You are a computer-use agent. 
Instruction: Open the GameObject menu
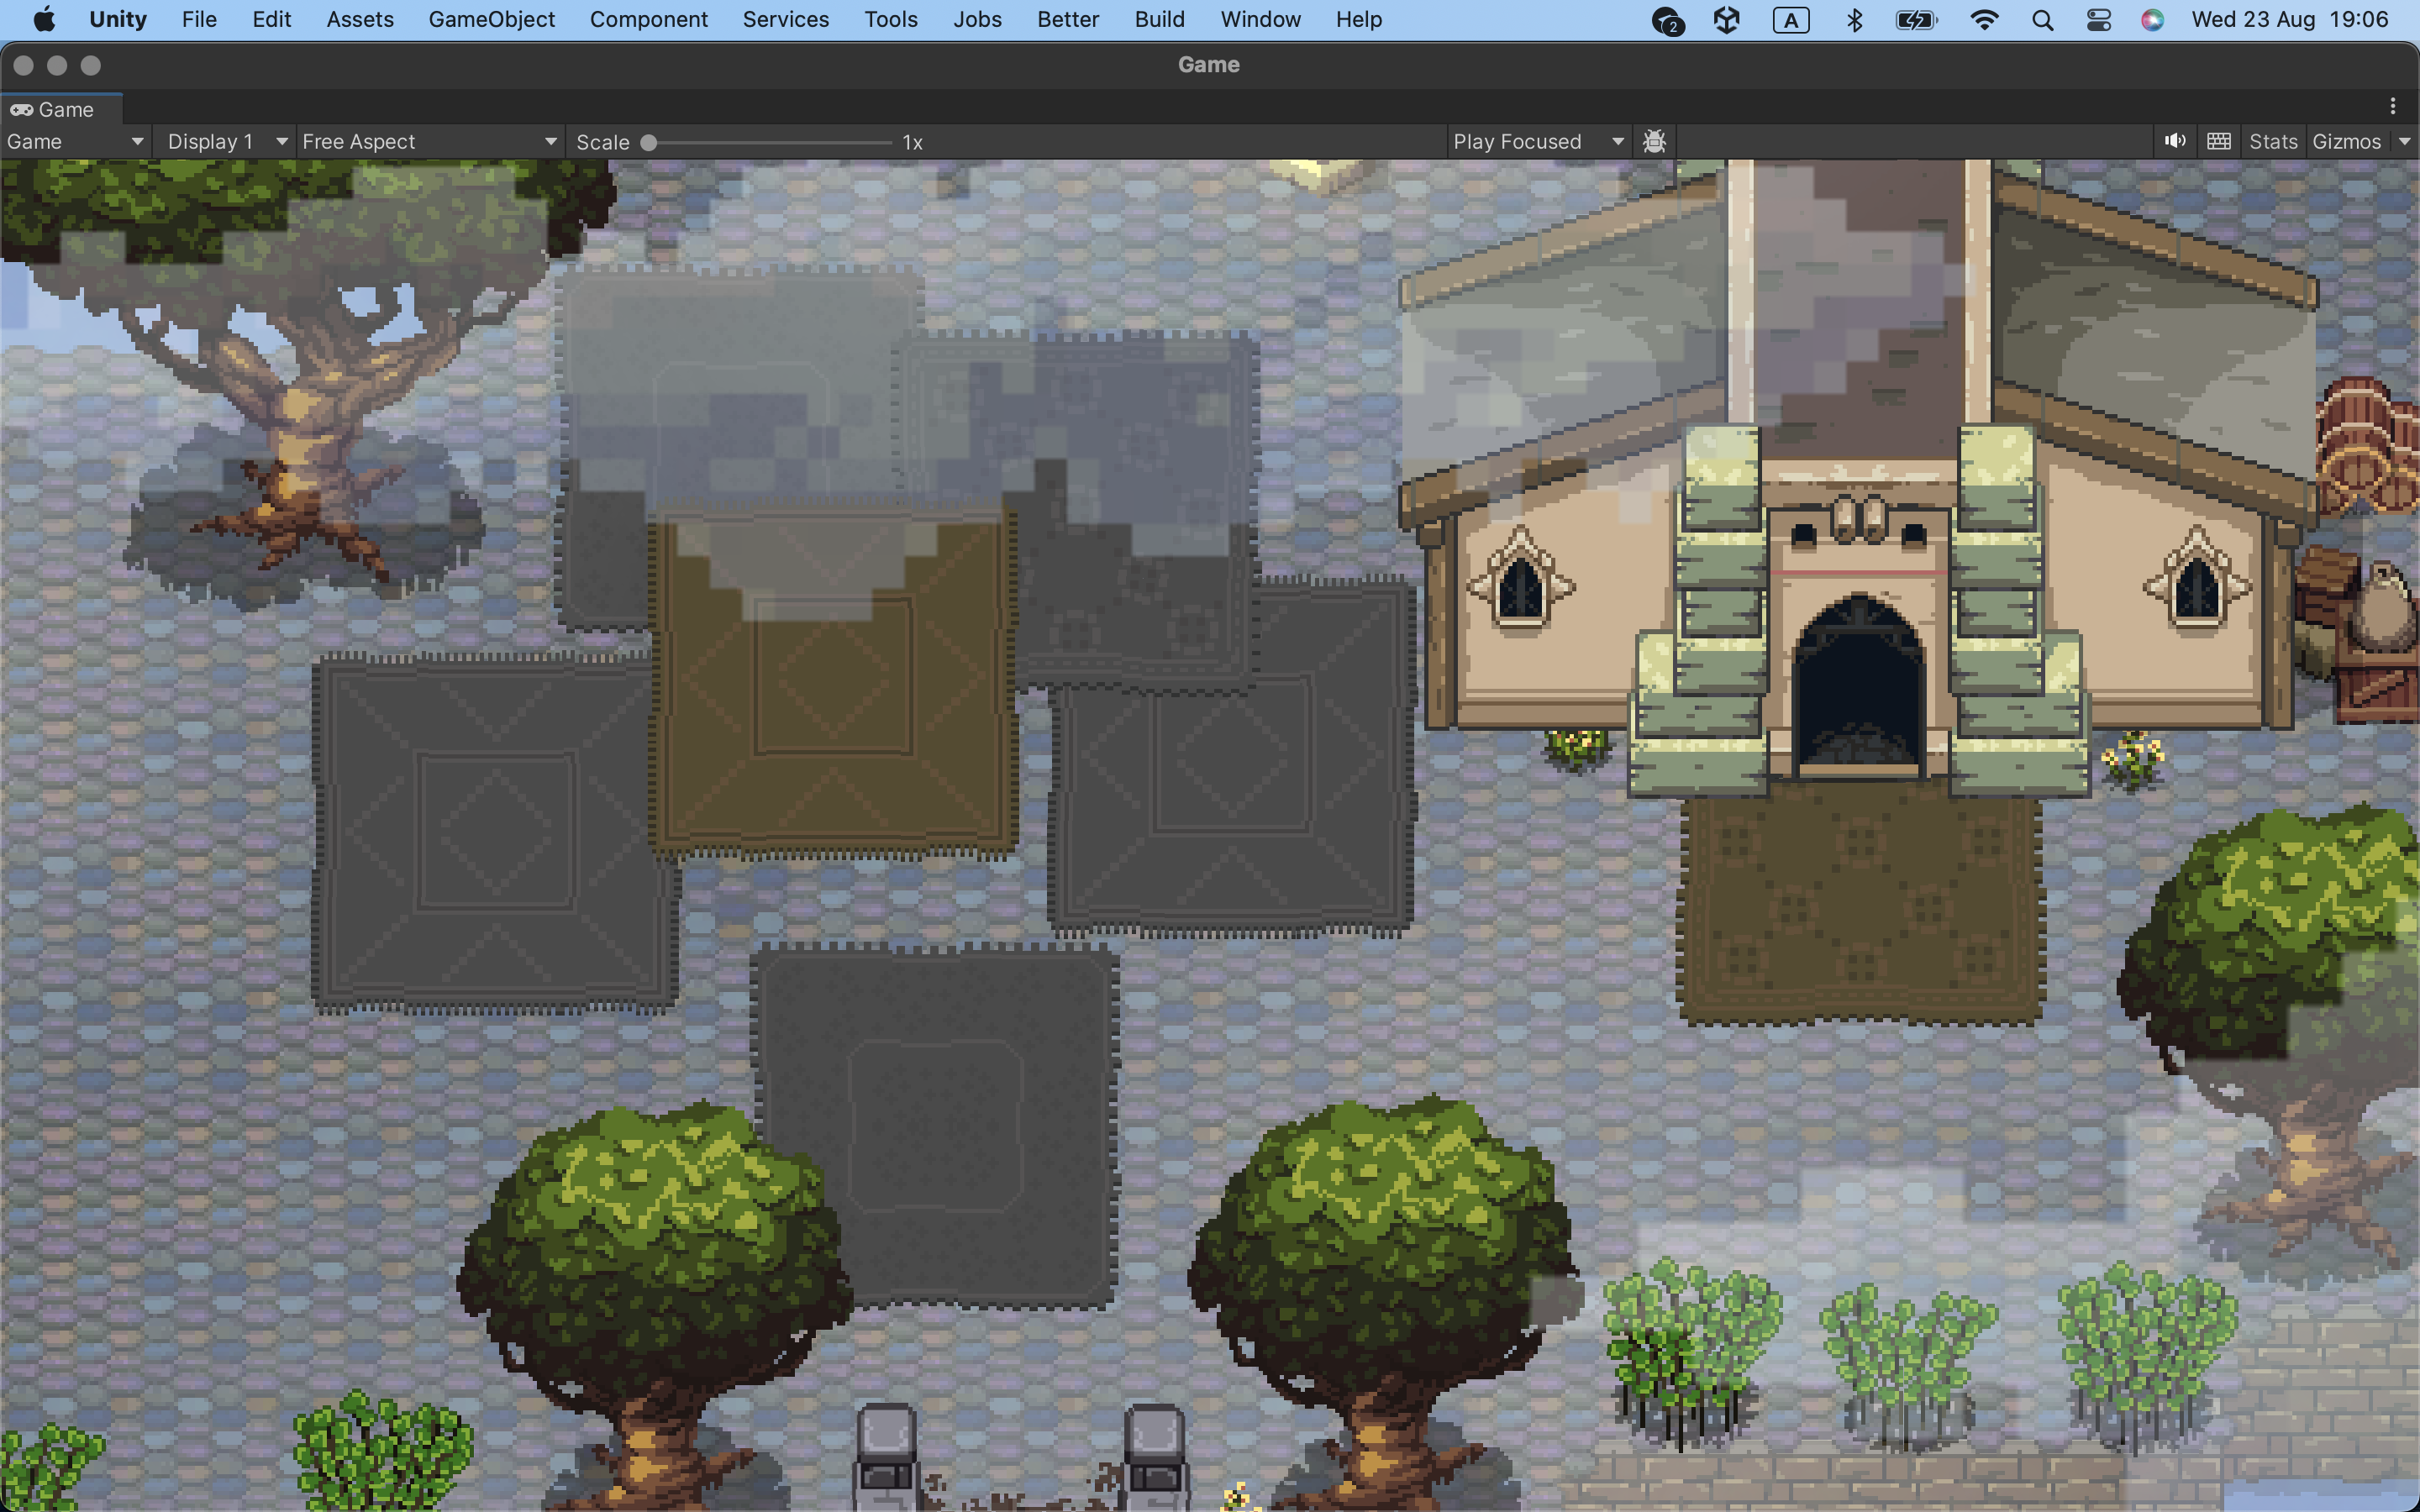click(491, 20)
